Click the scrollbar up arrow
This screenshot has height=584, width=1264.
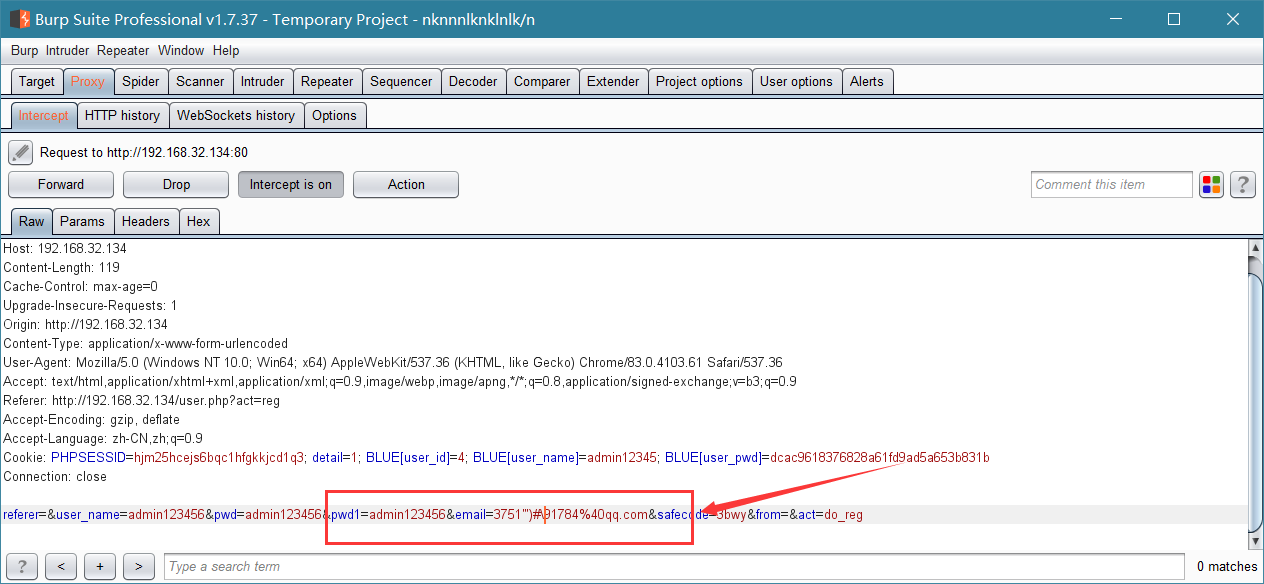click(1256, 247)
